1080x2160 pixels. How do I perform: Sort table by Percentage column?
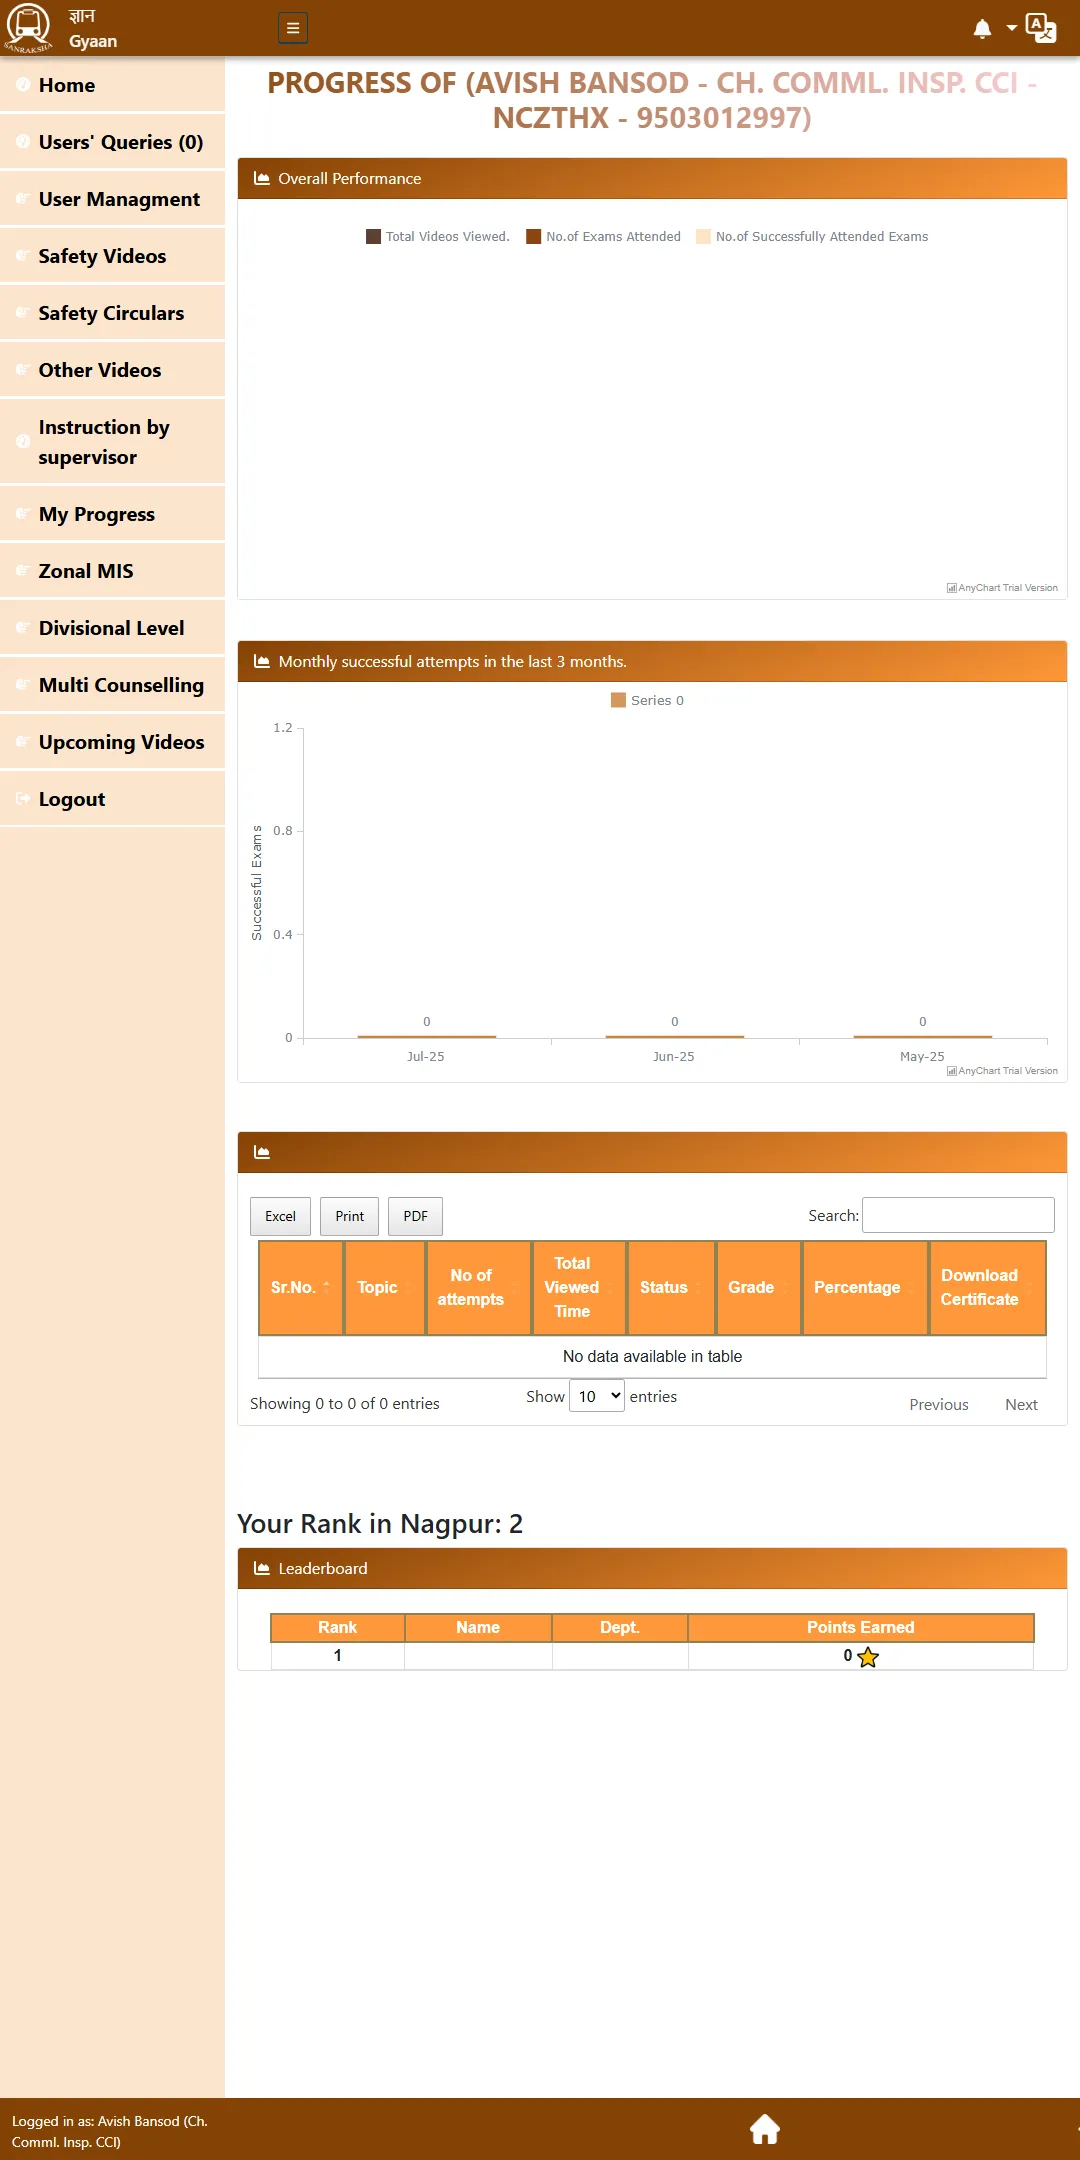click(x=865, y=1288)
